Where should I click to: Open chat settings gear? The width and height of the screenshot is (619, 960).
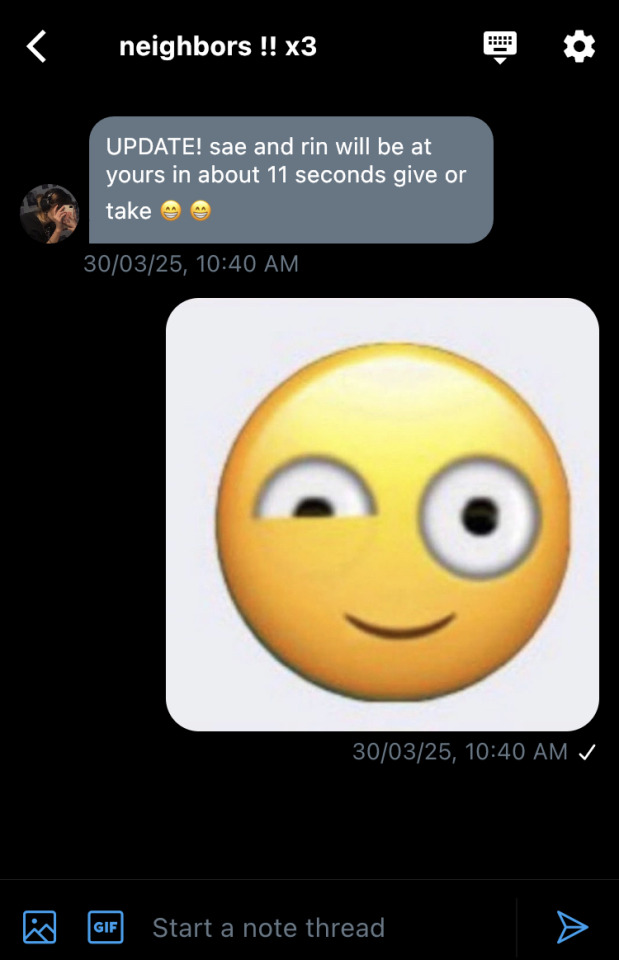(x=579, y=46)
